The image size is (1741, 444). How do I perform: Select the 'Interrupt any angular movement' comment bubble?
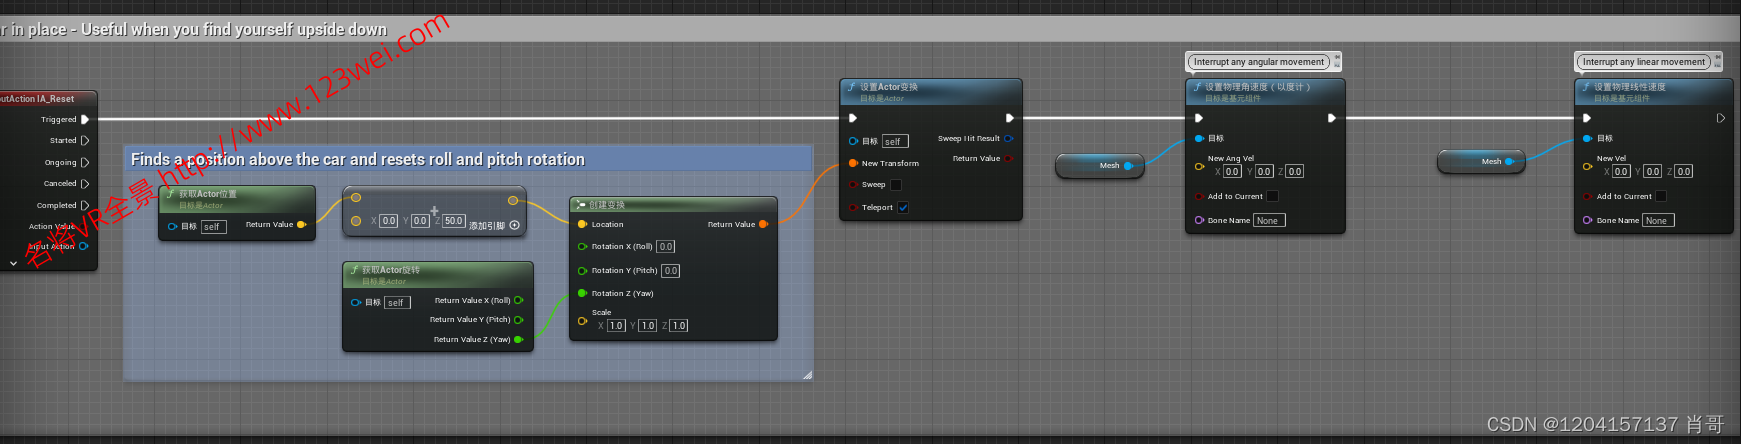pyautogui.click(x=1259, y=62)
